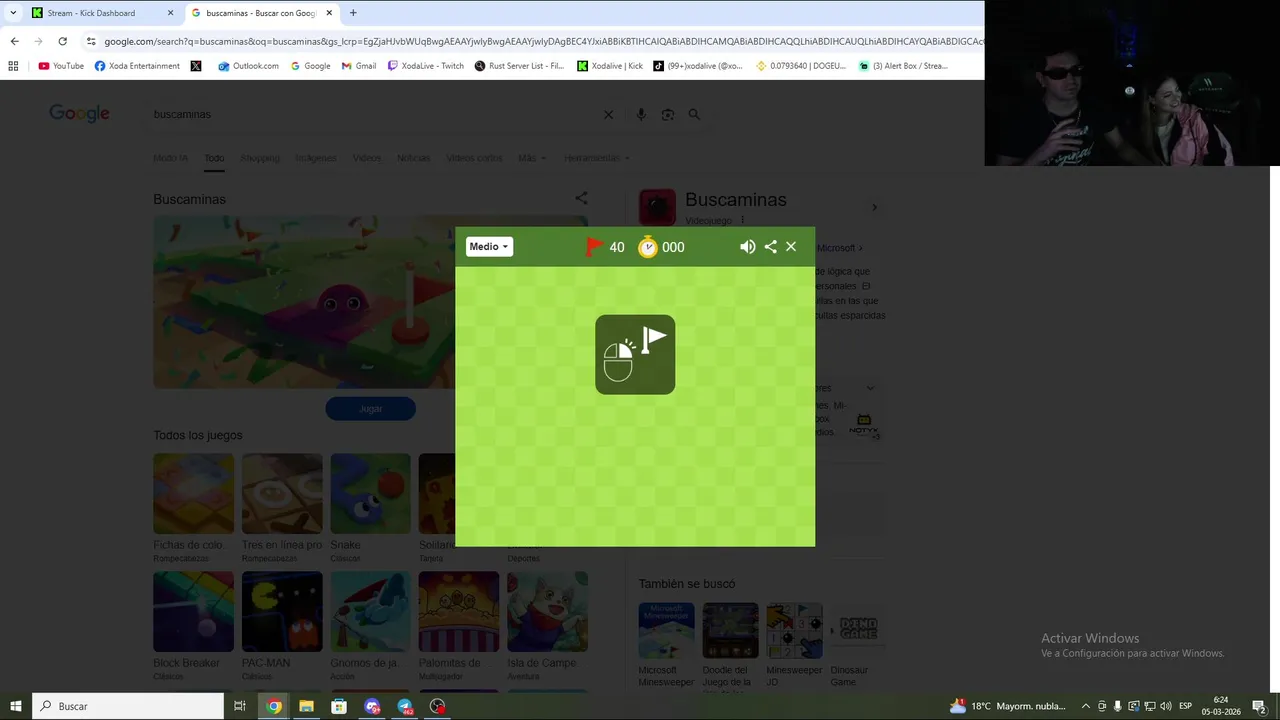Open the X bookmark icon
Screen dimensions: 1280x720
click(196, 66)
